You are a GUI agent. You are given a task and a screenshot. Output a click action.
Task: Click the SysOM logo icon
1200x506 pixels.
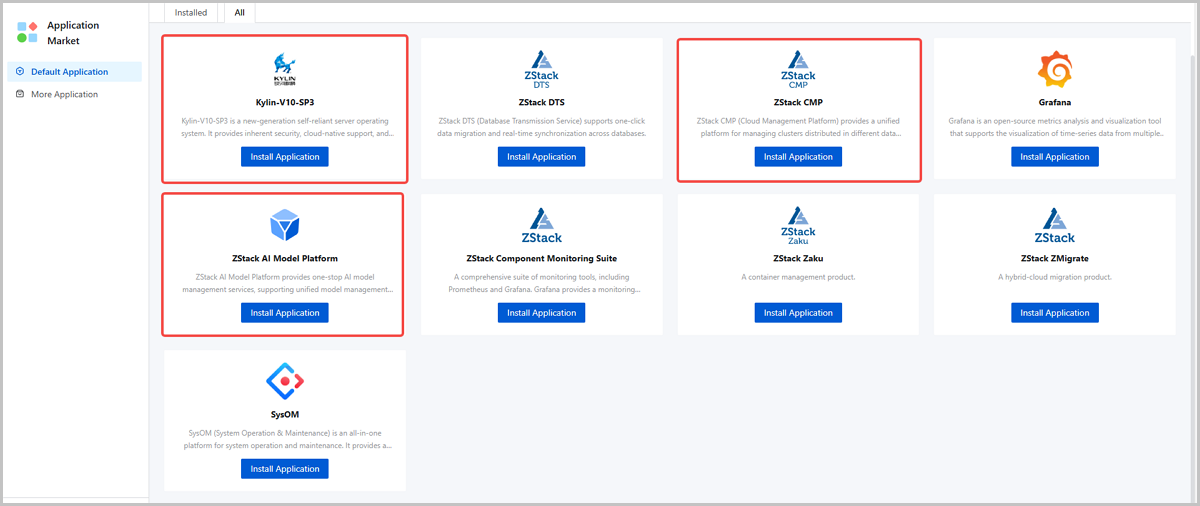tap(285, 381)
